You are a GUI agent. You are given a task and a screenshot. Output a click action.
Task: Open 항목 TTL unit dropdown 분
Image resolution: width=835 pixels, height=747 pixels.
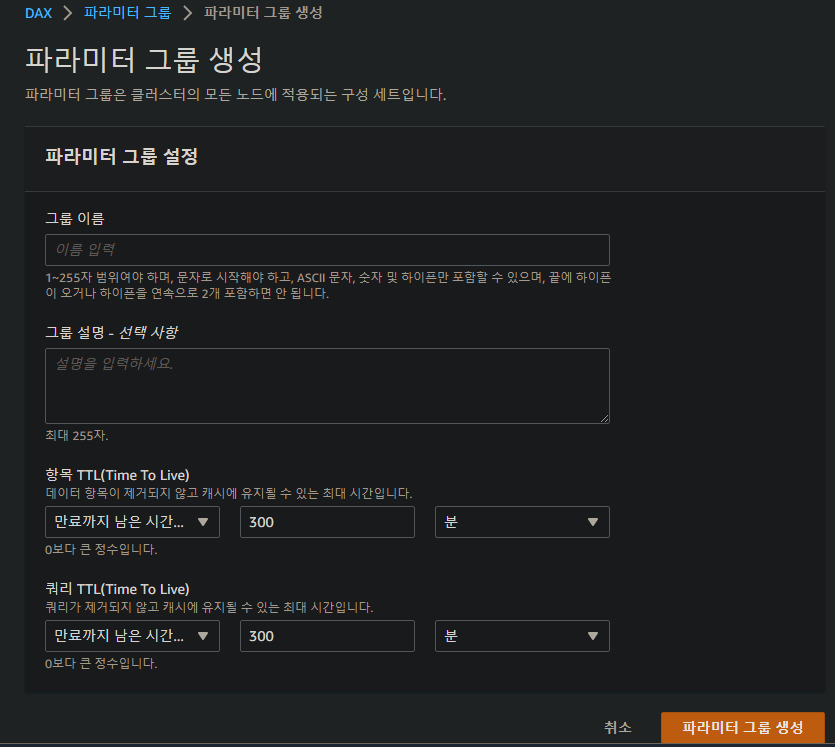pos(522,522)
